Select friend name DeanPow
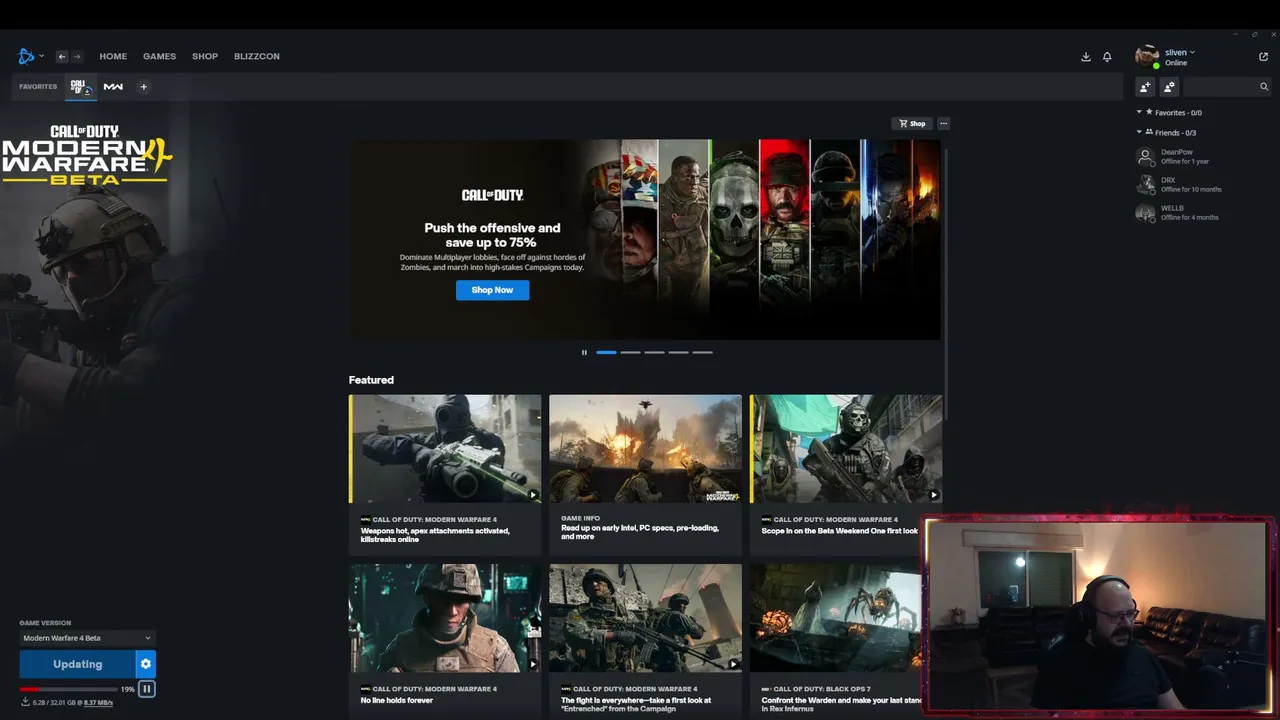This screenshot has width=1280, height=720. pos(1176,152)
